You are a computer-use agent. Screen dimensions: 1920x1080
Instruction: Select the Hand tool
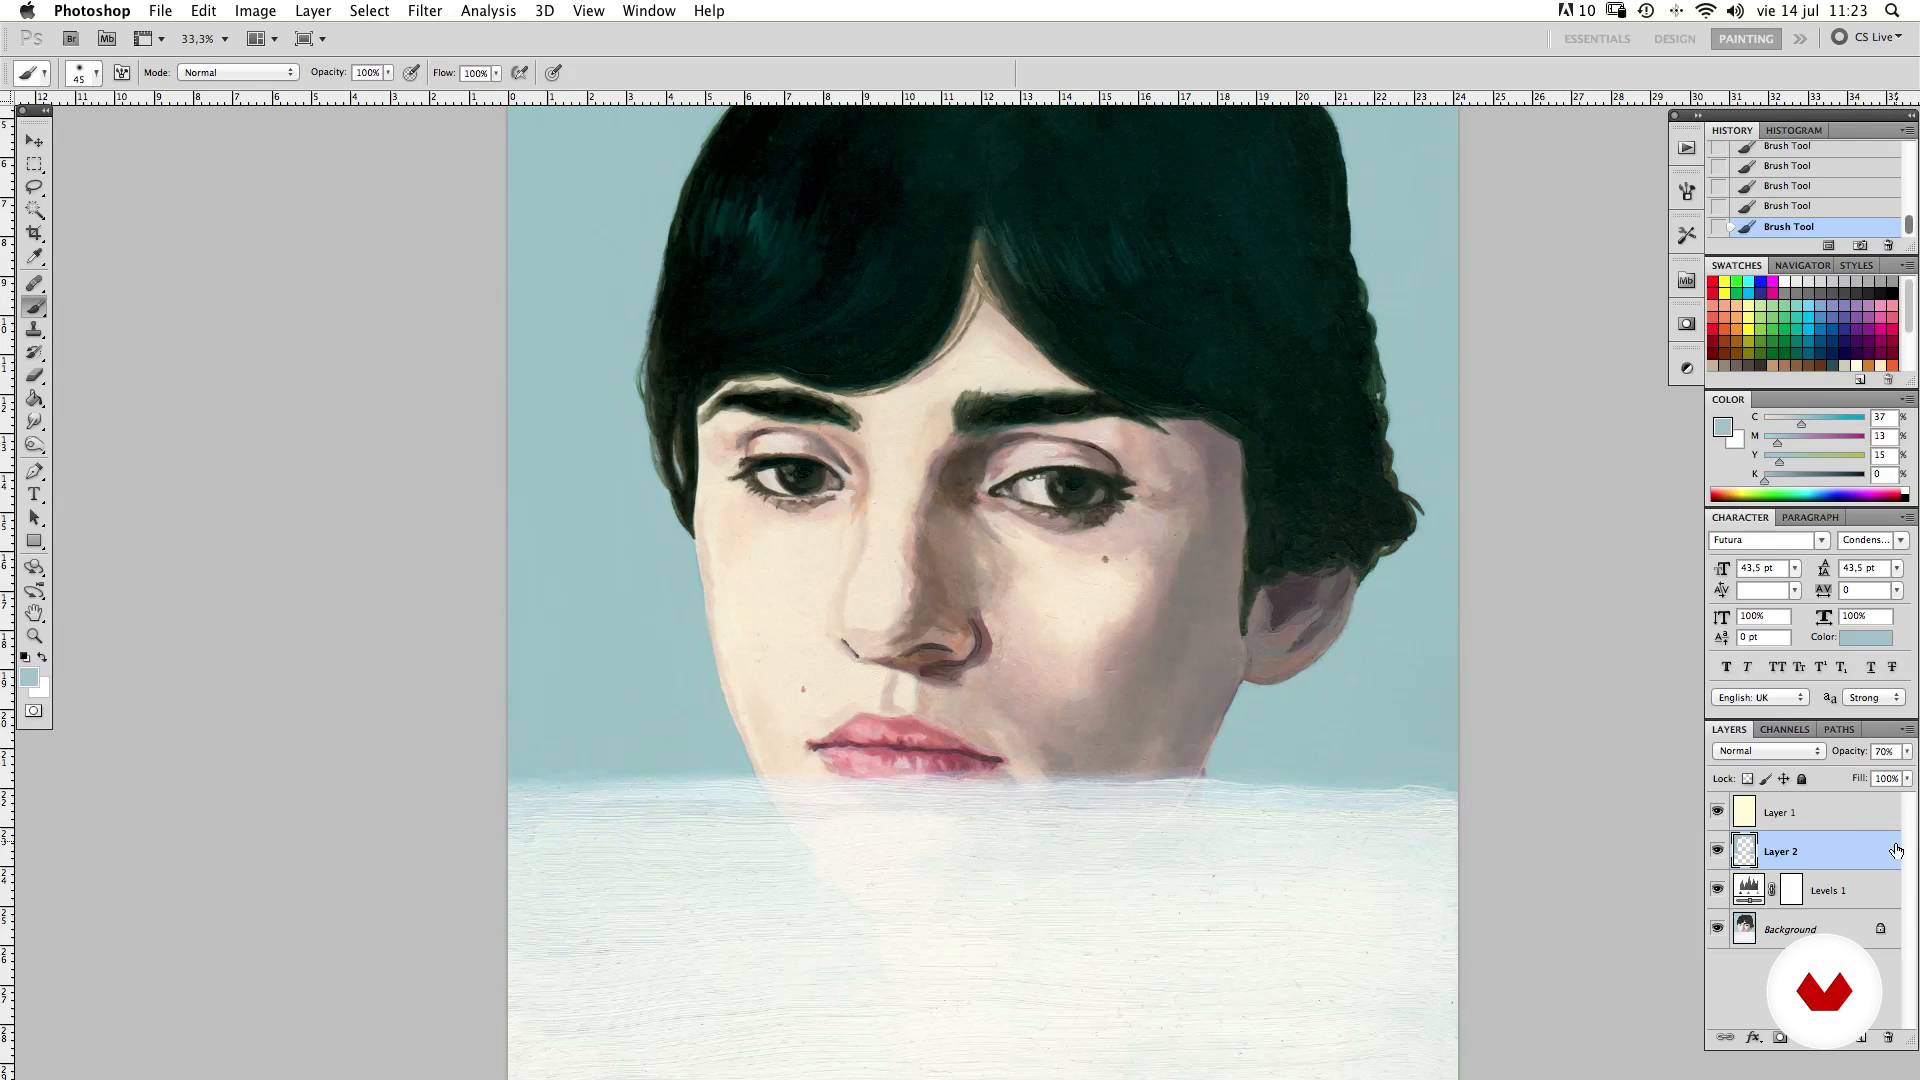click(34, 613)
